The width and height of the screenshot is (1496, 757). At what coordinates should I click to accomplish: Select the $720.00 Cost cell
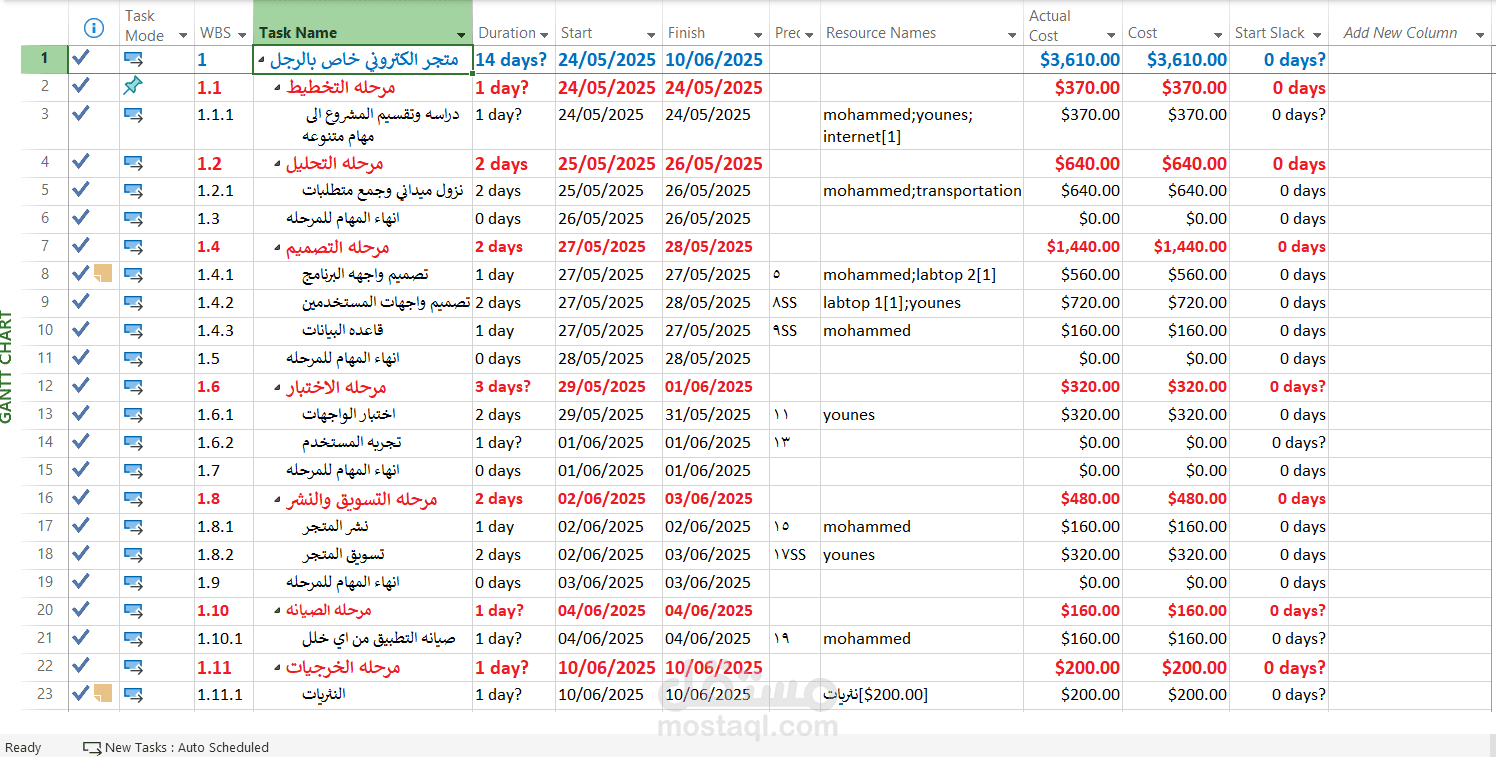coord(1176,302)
